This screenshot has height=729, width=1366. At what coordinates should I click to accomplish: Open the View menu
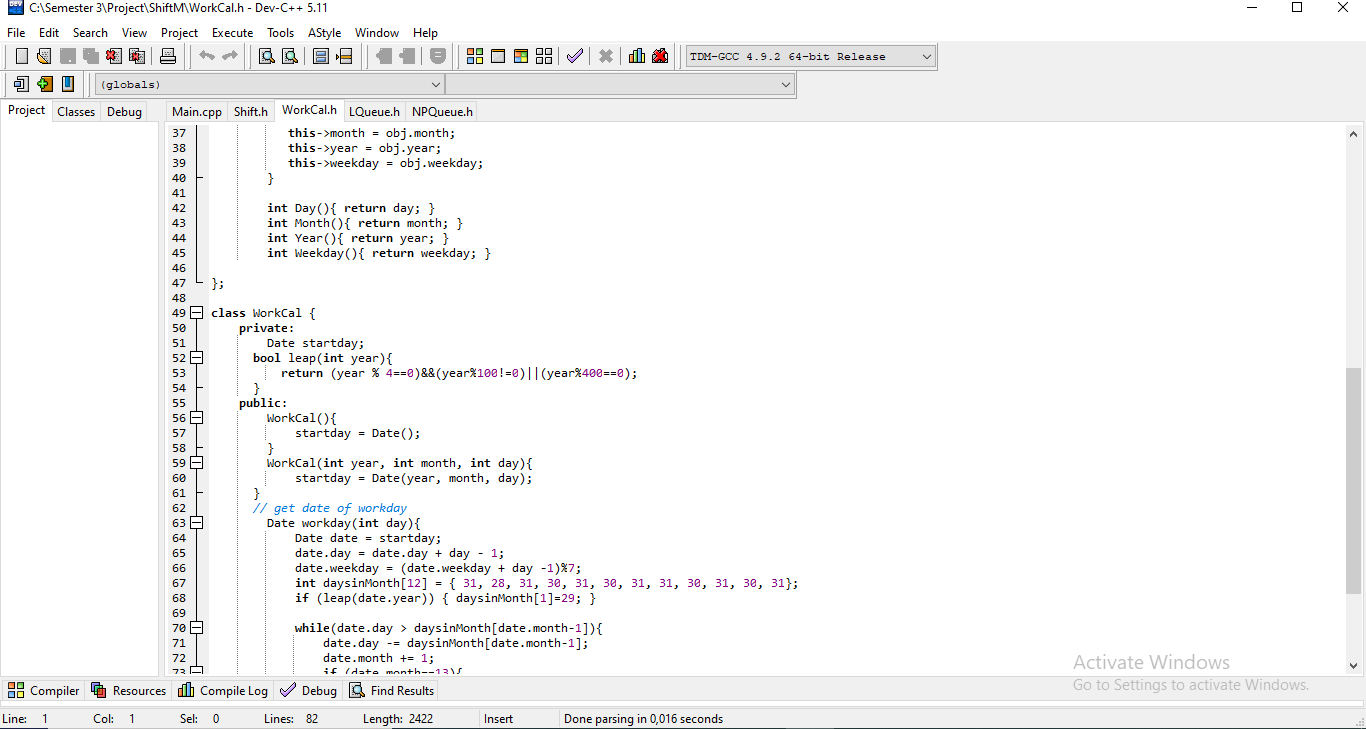(x=134, y=33)
